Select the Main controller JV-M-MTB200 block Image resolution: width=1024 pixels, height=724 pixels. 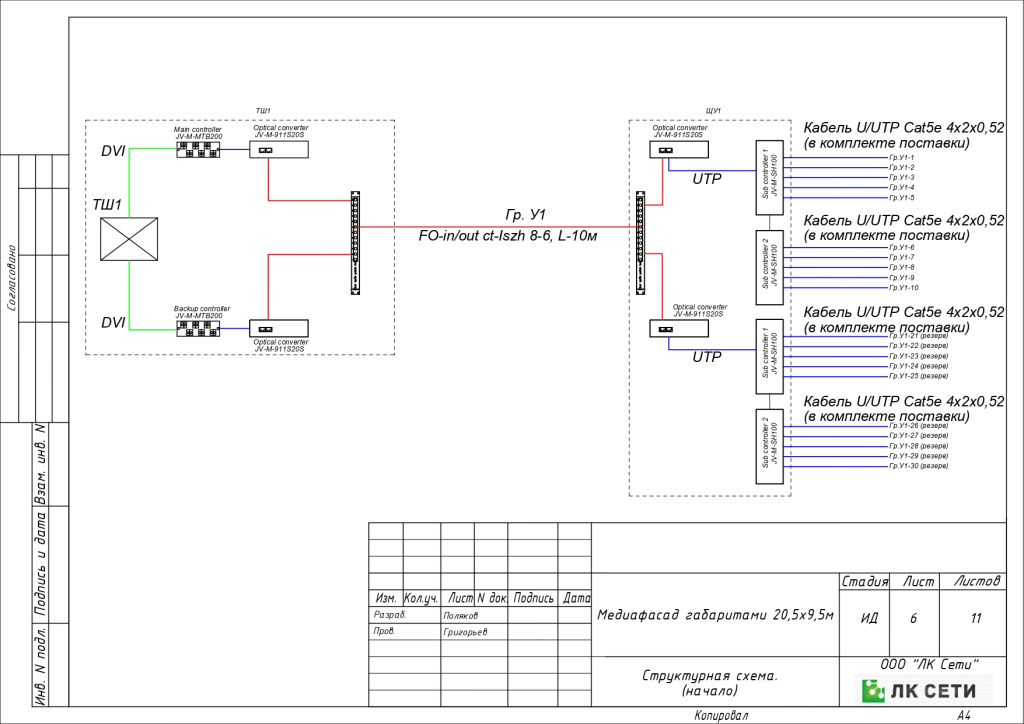(x=198, y=150)
